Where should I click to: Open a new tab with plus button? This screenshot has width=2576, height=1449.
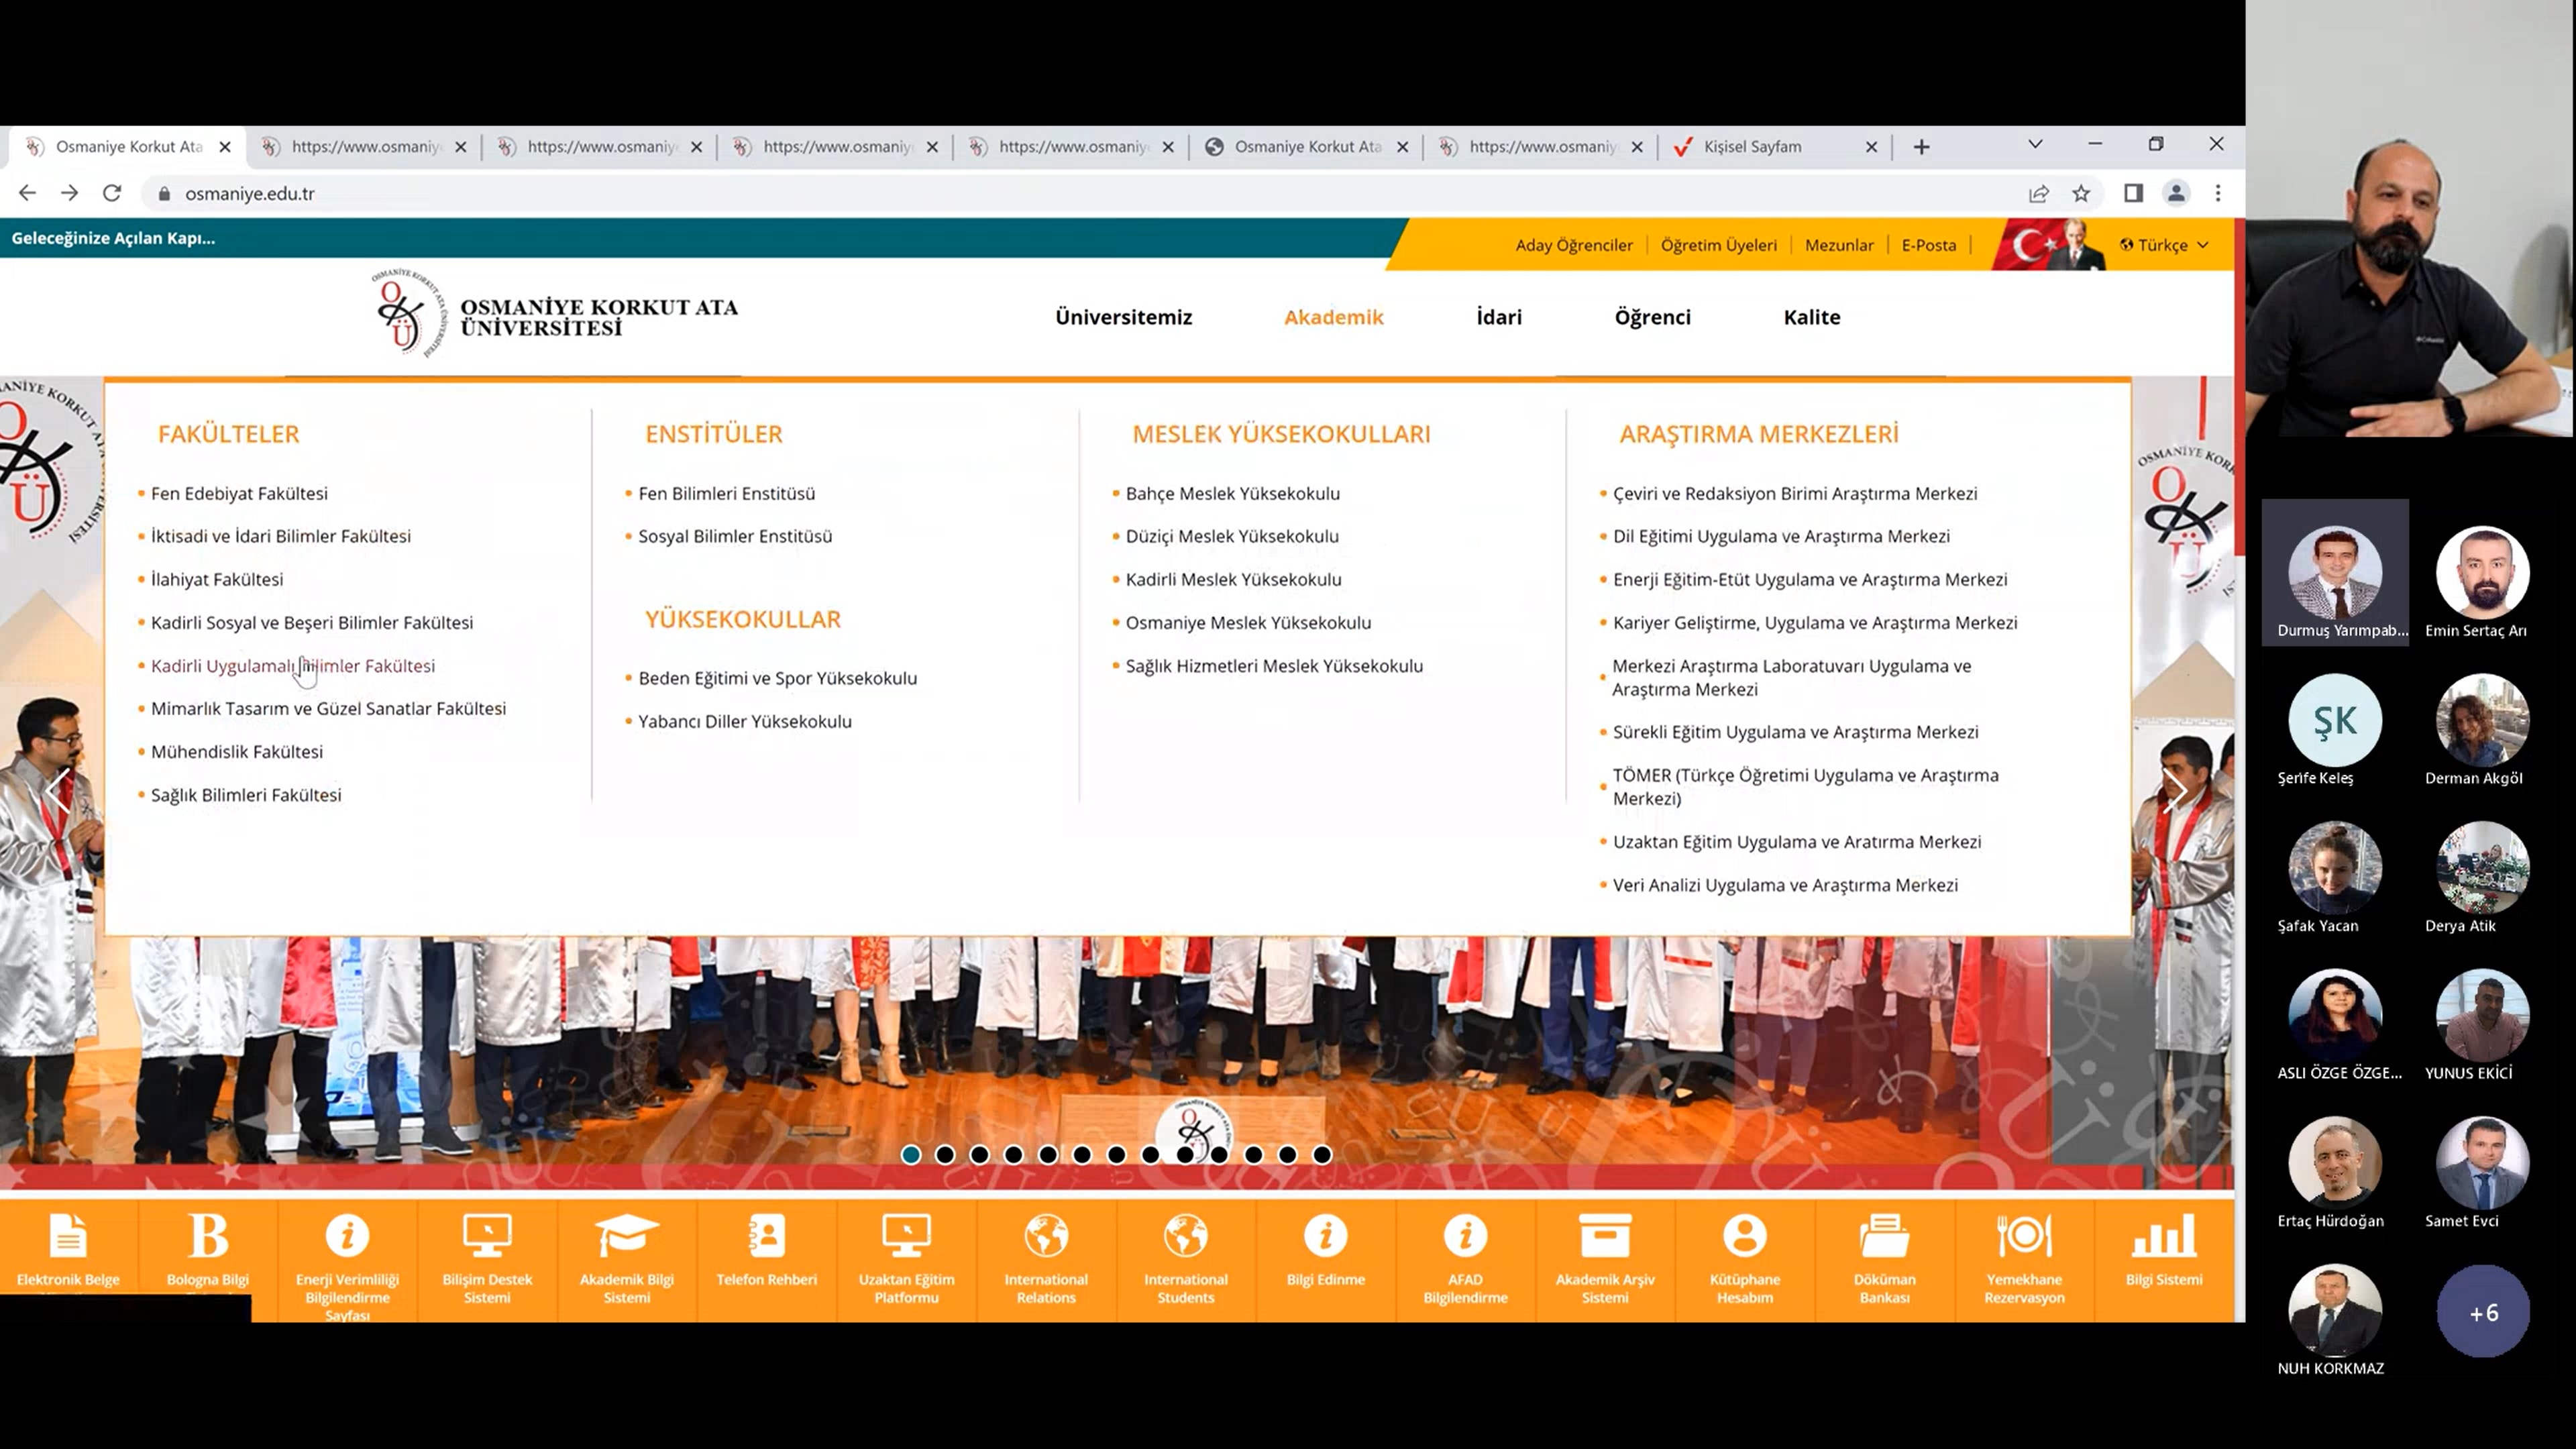(x=1921, y=147)
